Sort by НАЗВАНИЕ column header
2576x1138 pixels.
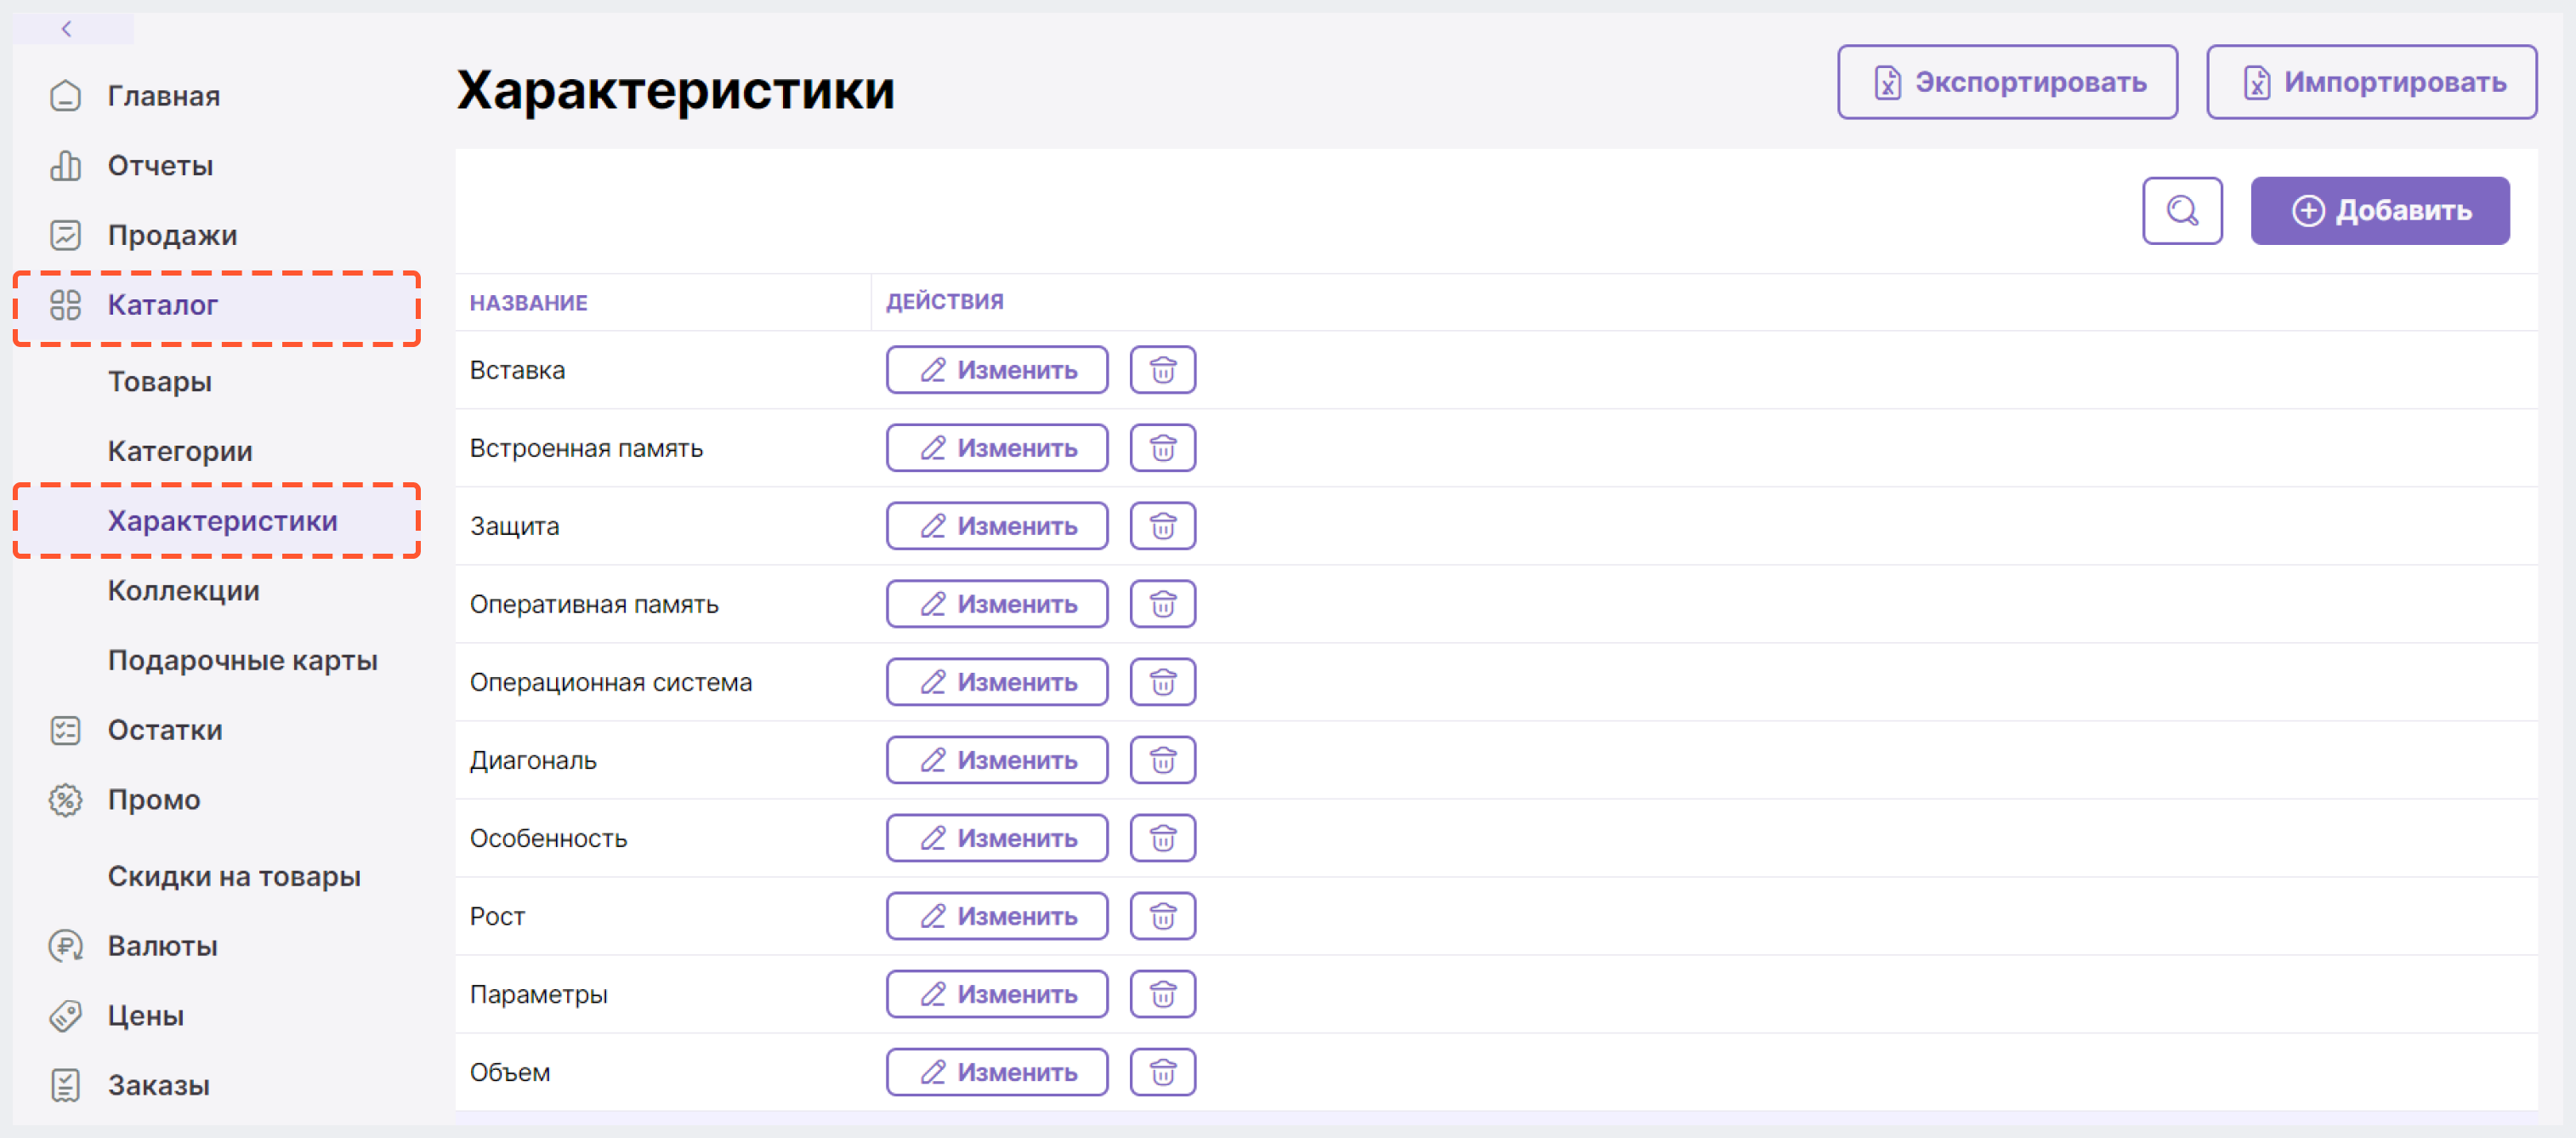(x=528, y=303)
